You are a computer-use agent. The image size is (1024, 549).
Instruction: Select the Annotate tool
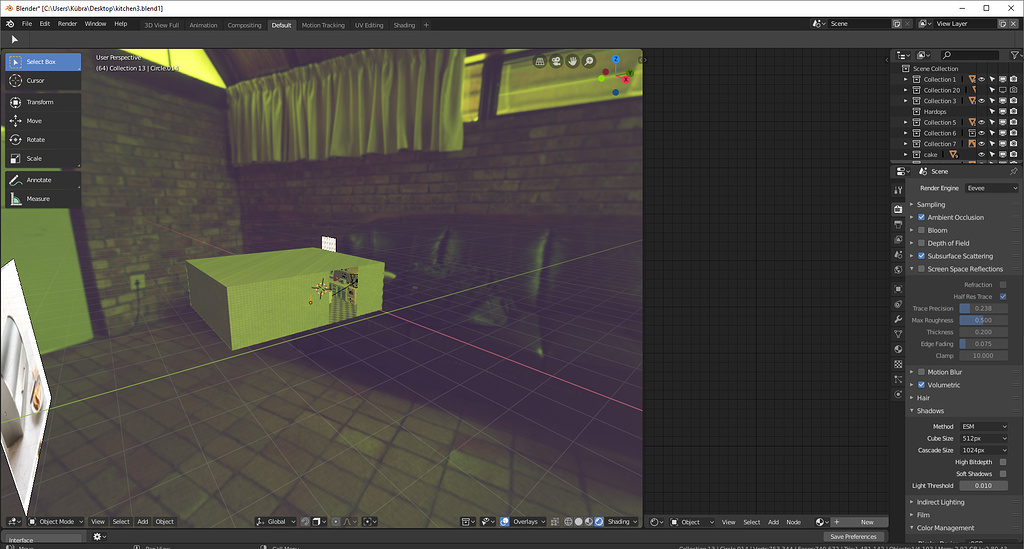43,180
